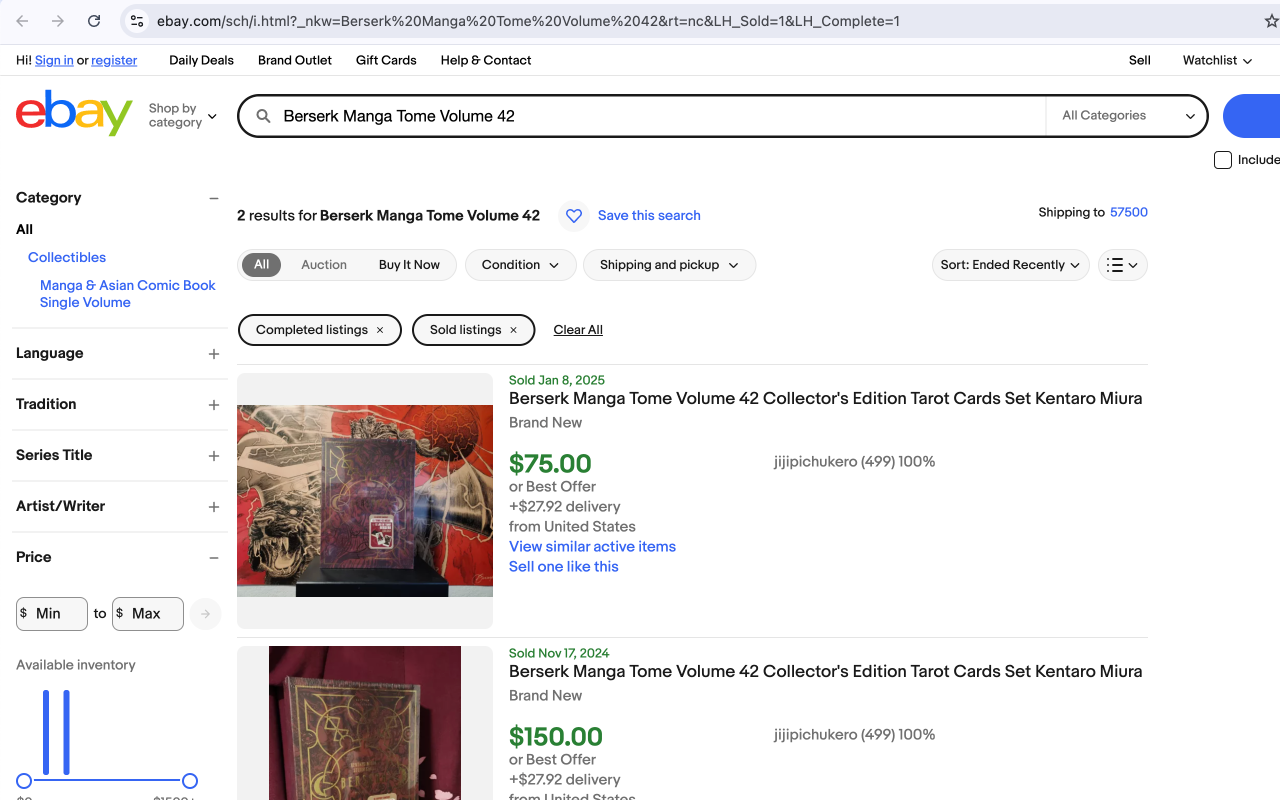Click the $75.00 sold price
This screenshot has width=1280, height=800.
pos(550,464)
